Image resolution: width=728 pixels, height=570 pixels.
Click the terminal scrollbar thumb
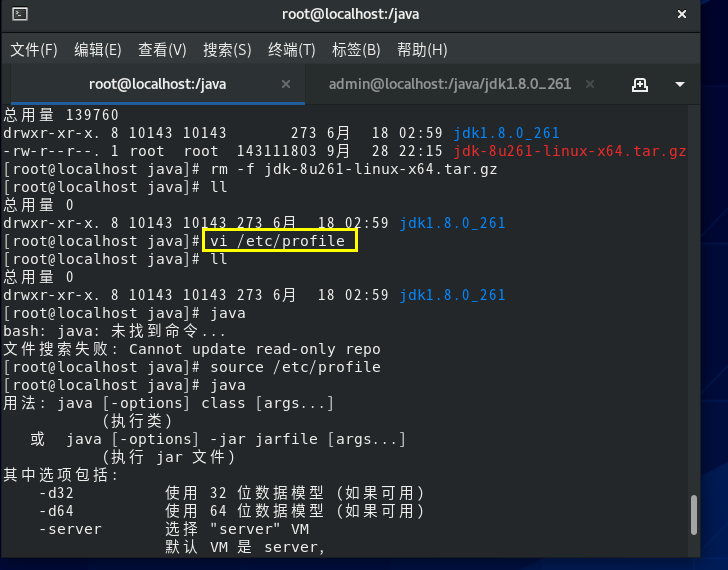694,515
